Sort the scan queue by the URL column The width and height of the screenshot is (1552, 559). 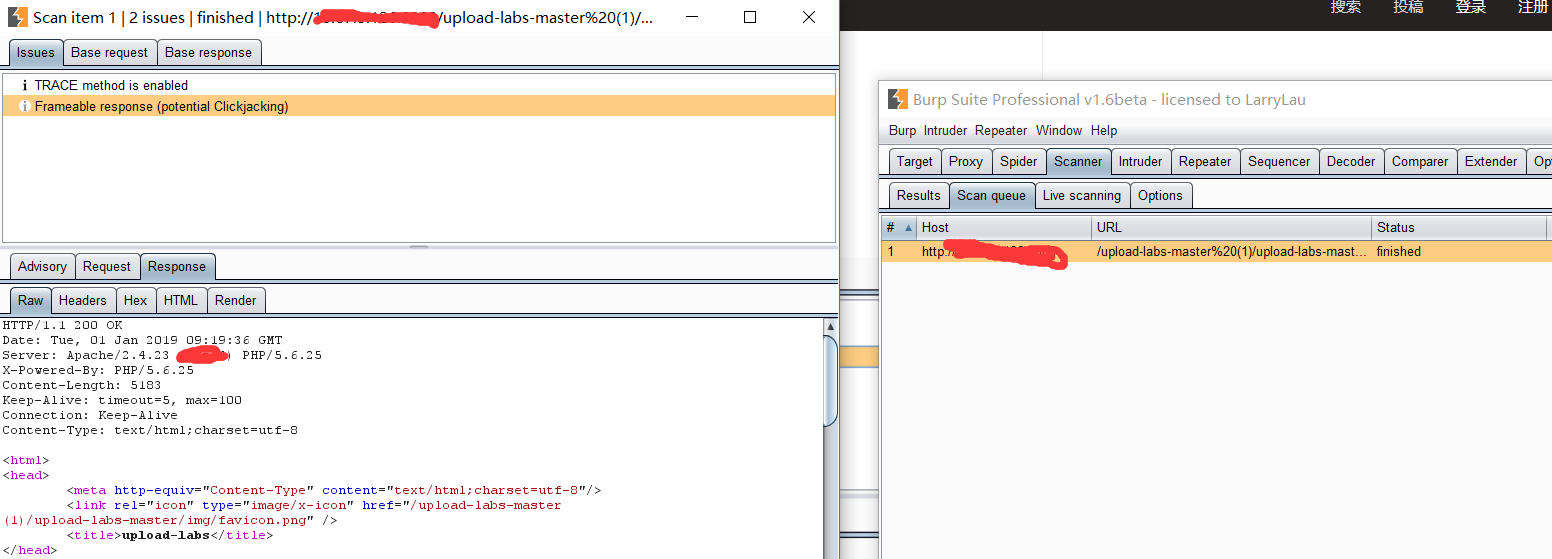click(1231, 227)
